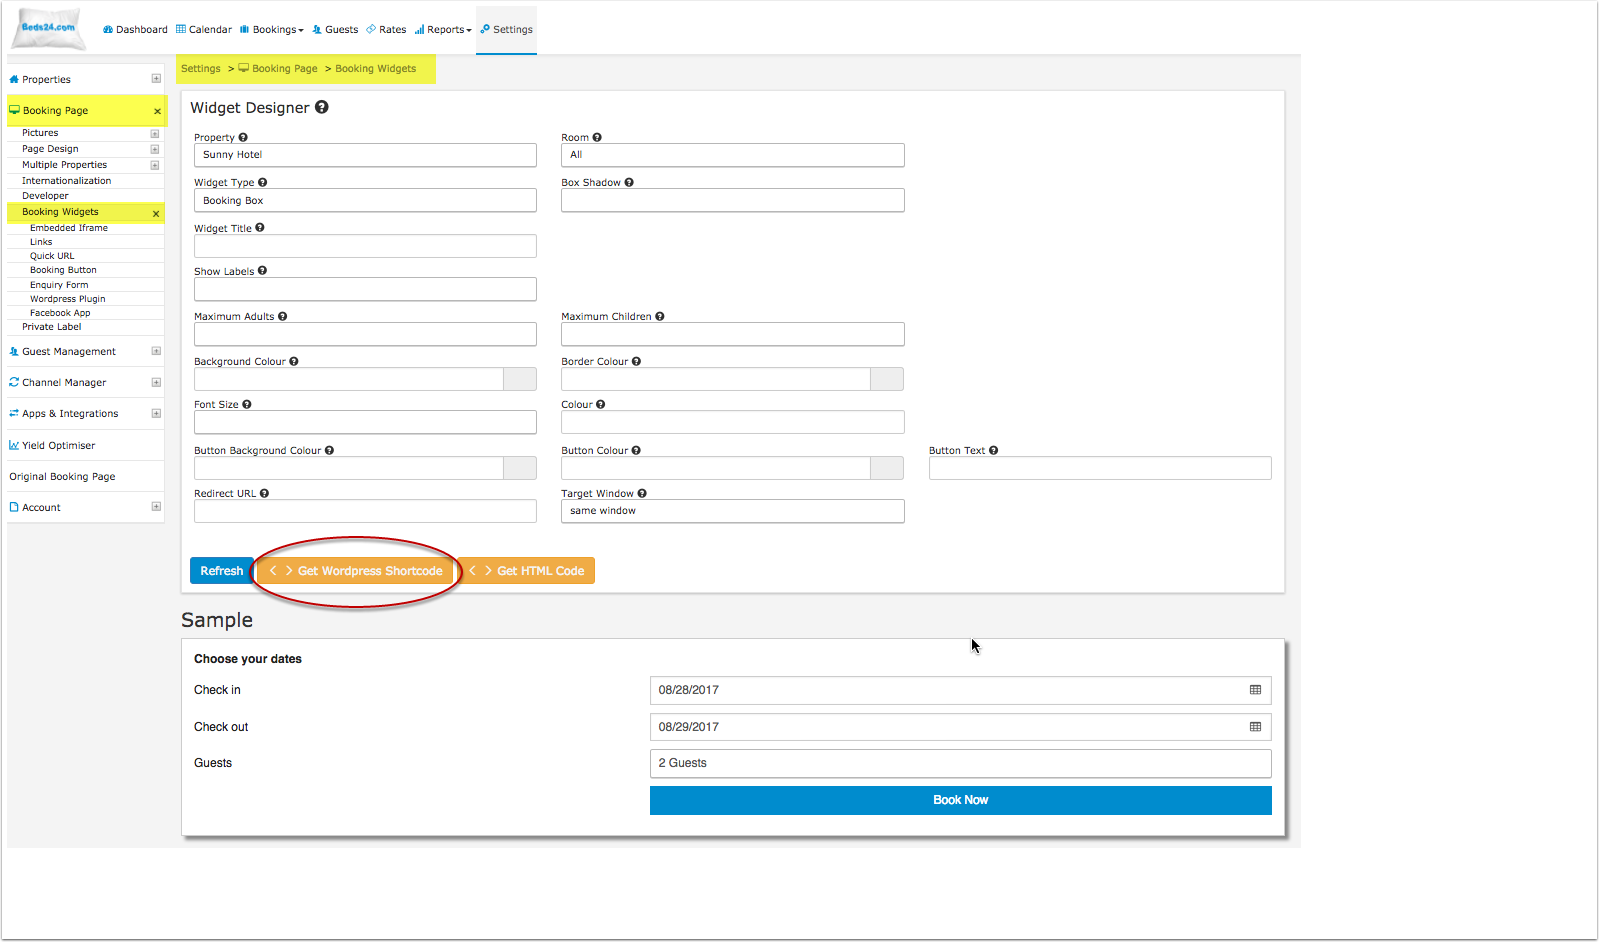The width and height of the screenshot is (1599, 942).
Task: Open the Background Colour swatch picker
Action: [x=520, y=379]
